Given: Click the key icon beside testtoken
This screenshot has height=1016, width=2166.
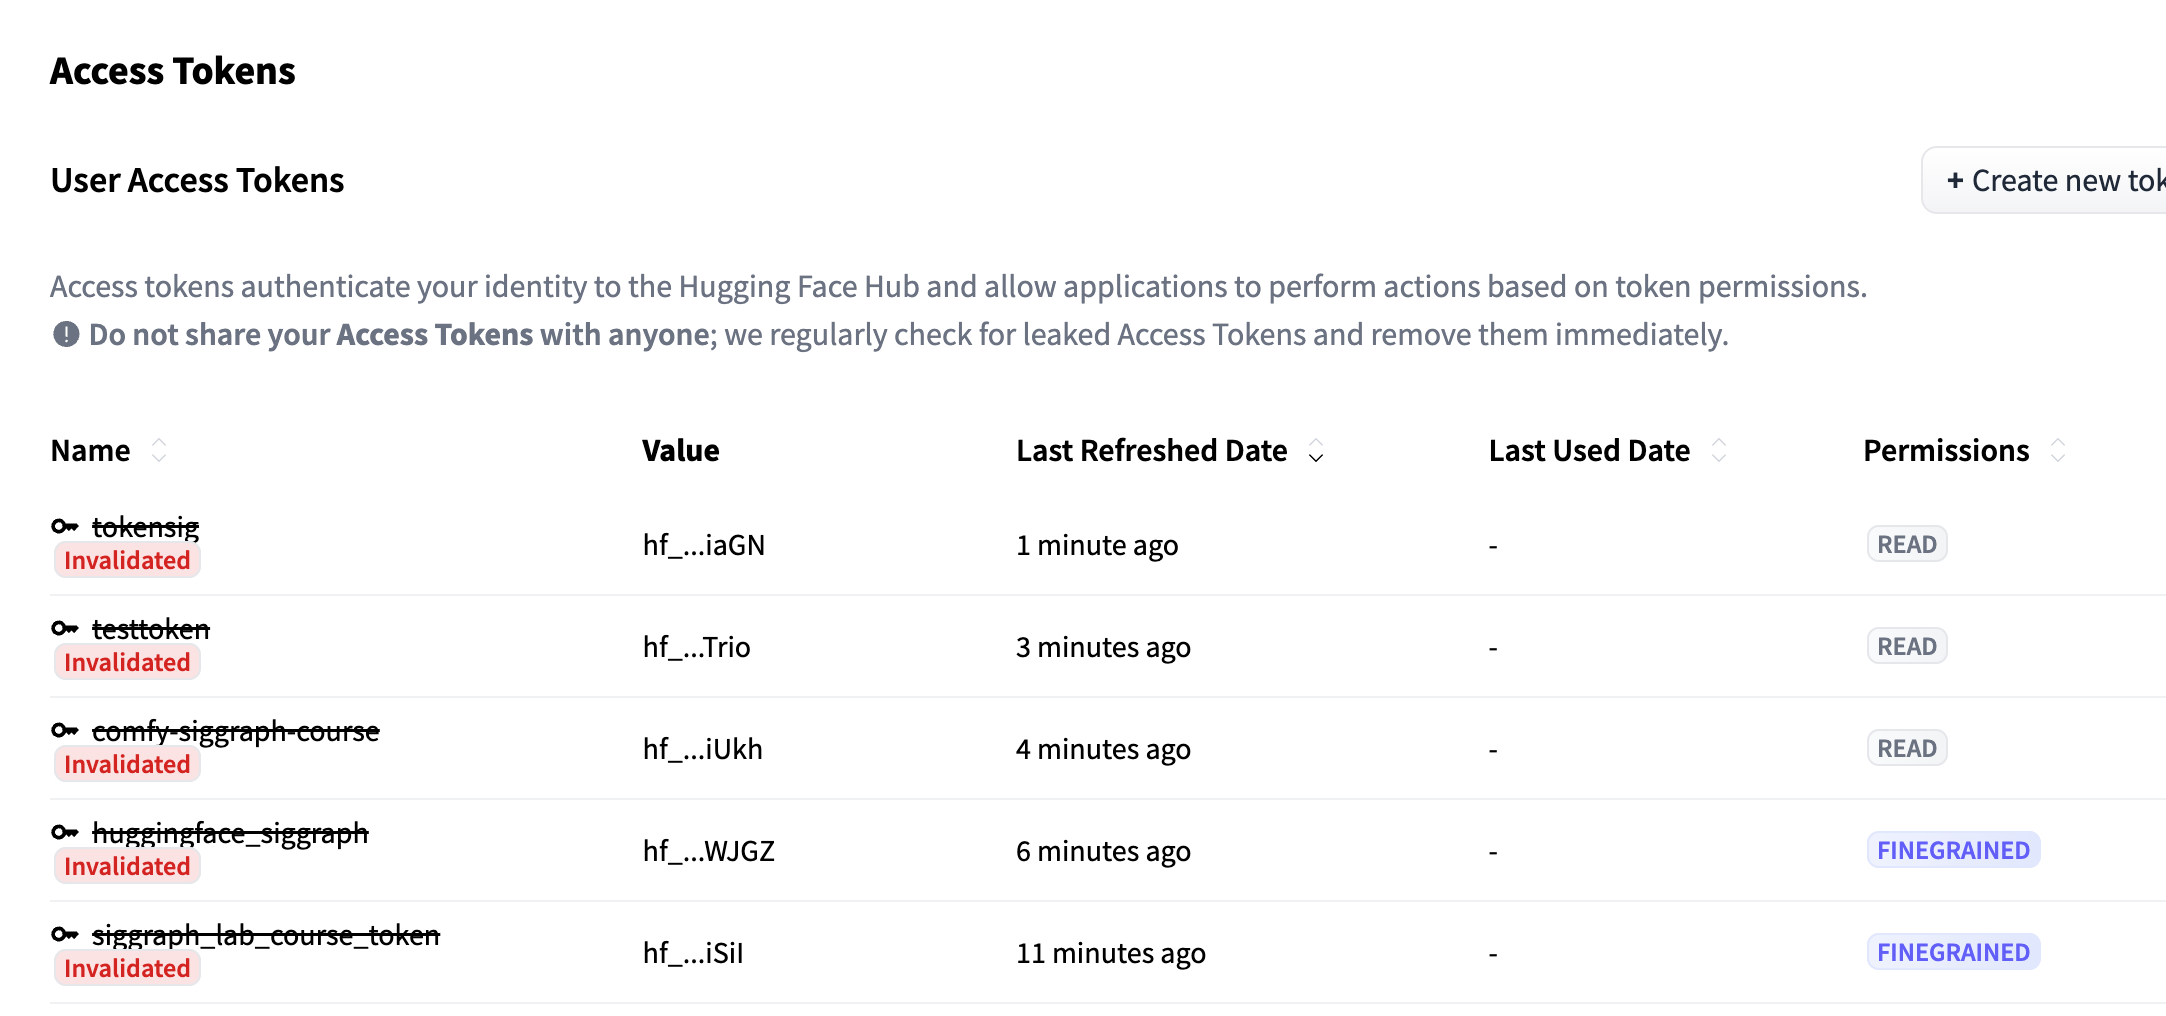Looking at the screenshot, I should point(65,628).
